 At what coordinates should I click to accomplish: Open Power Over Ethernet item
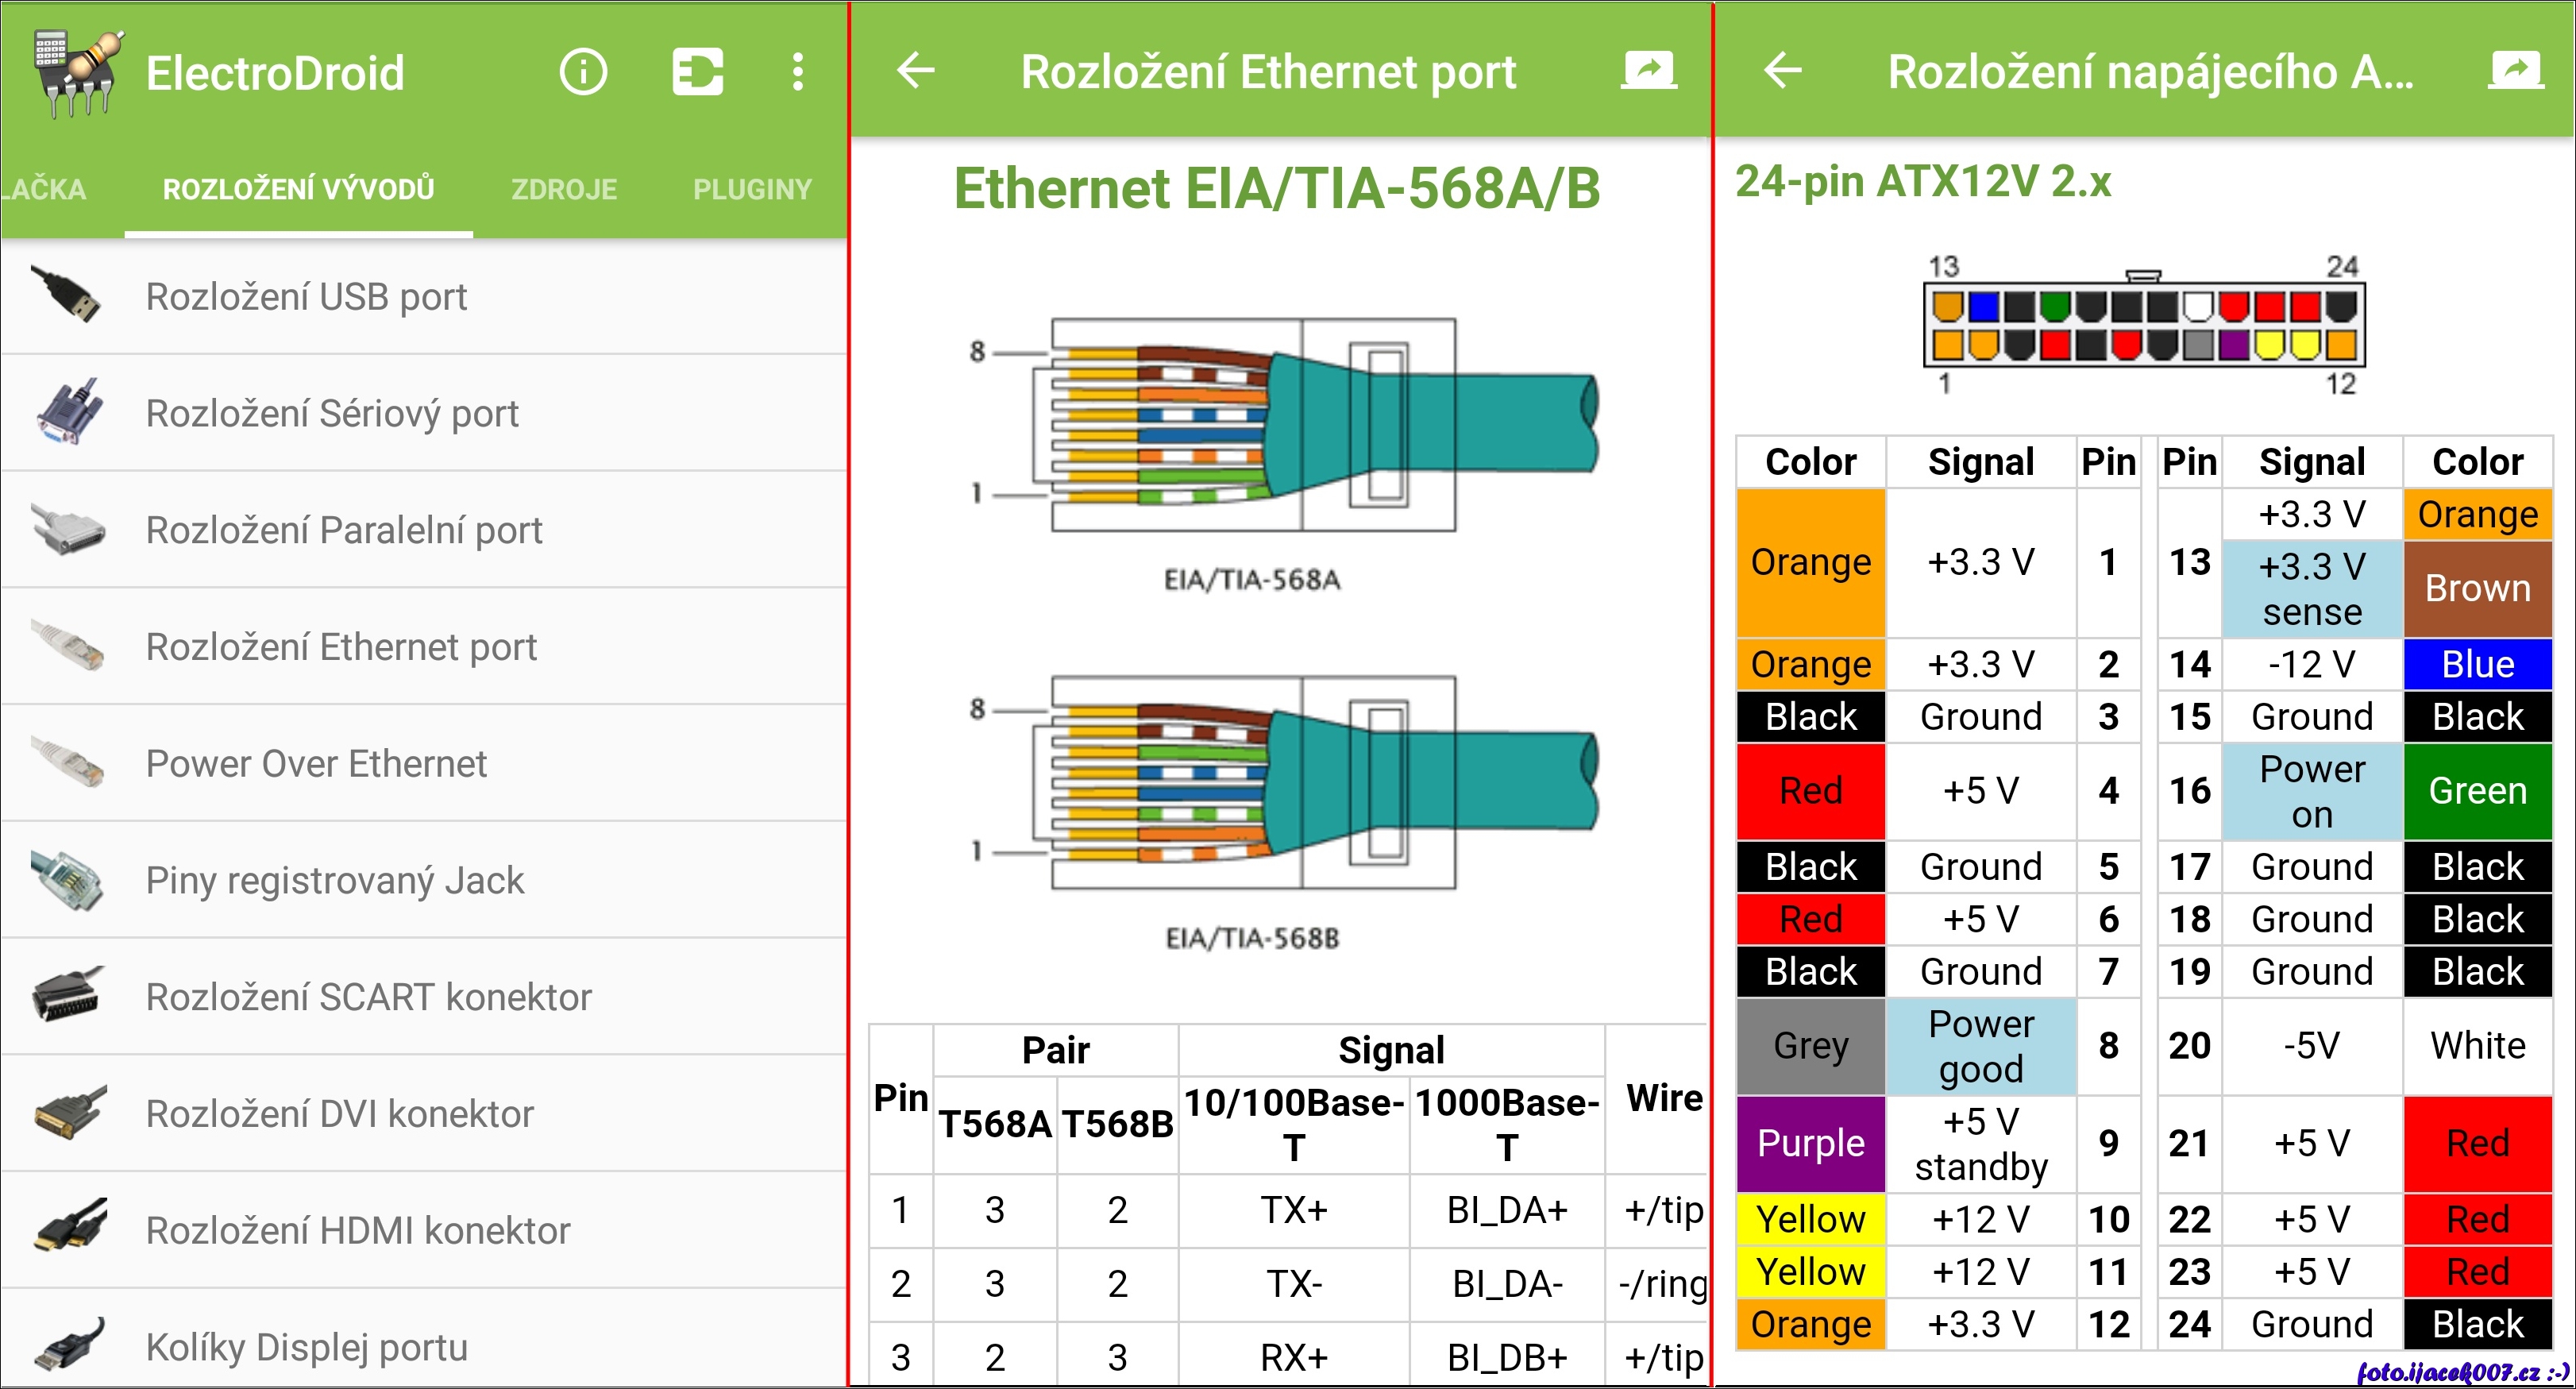tap(316, 763)
